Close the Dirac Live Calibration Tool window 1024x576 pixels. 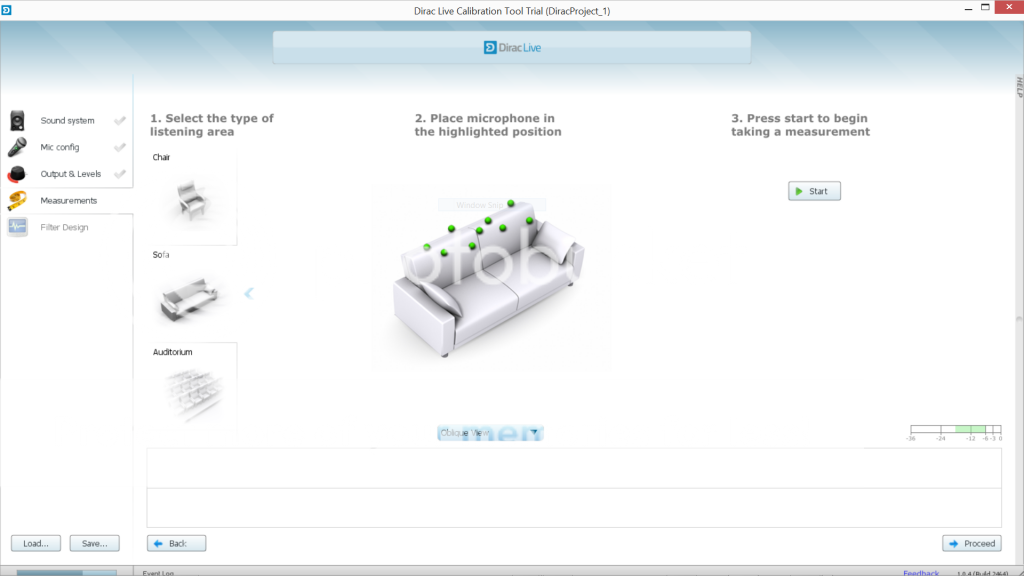1009,7
